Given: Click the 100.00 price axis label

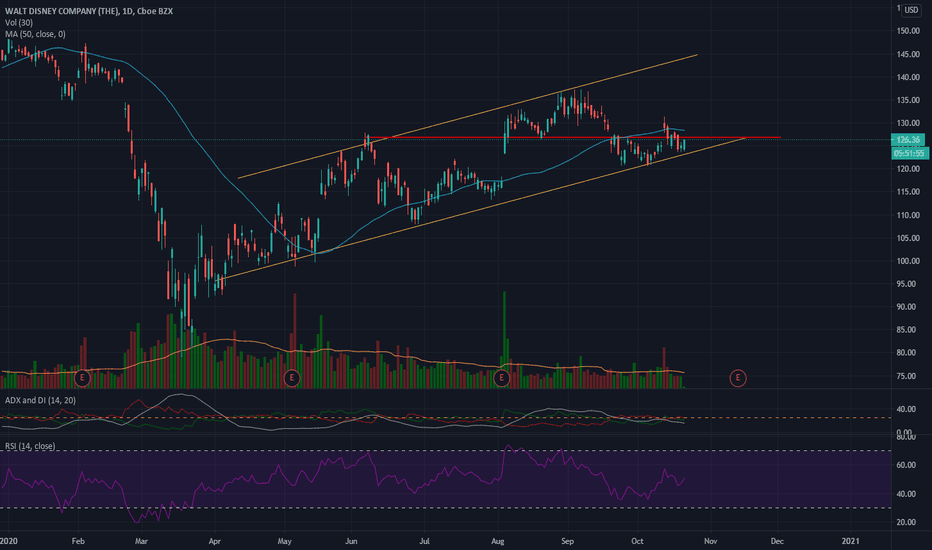Looking at the screenshot, I should (x=908, y=261).
